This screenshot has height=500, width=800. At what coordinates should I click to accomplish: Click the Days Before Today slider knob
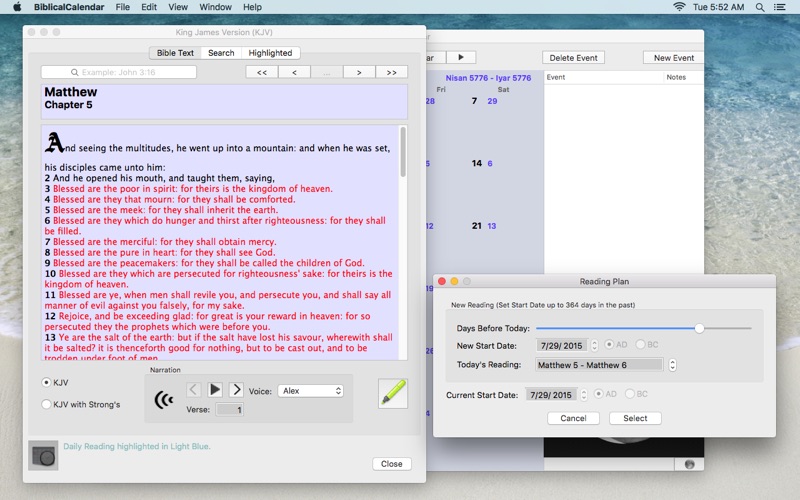699,328
